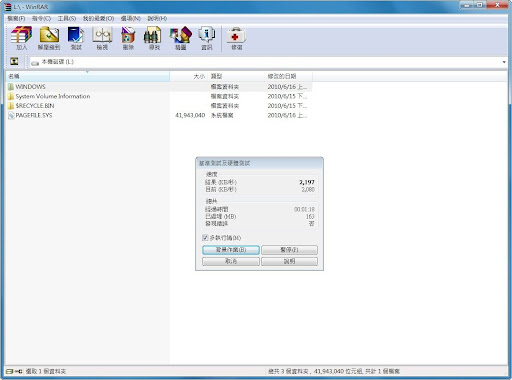Click the up-one-level folder icon beside address bar
Viewport: 512px width, 380px height.
(14, 61)
